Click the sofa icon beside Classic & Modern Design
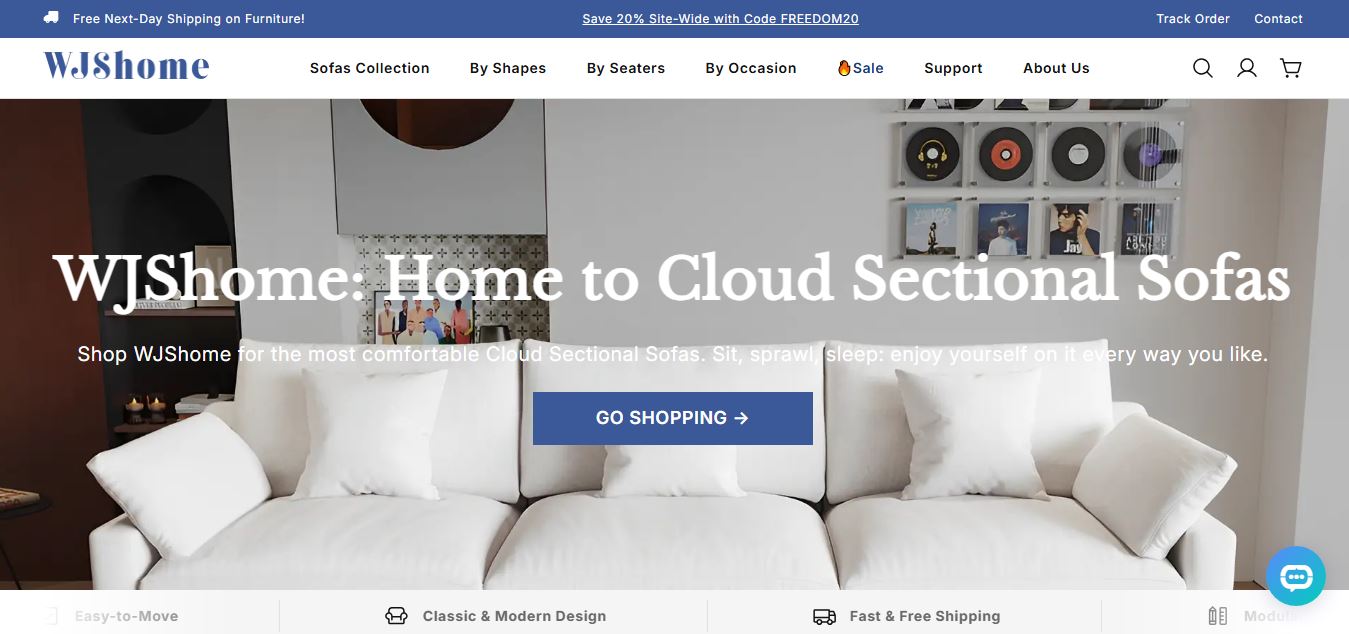The image size is (1349, 634). (397, 616)
